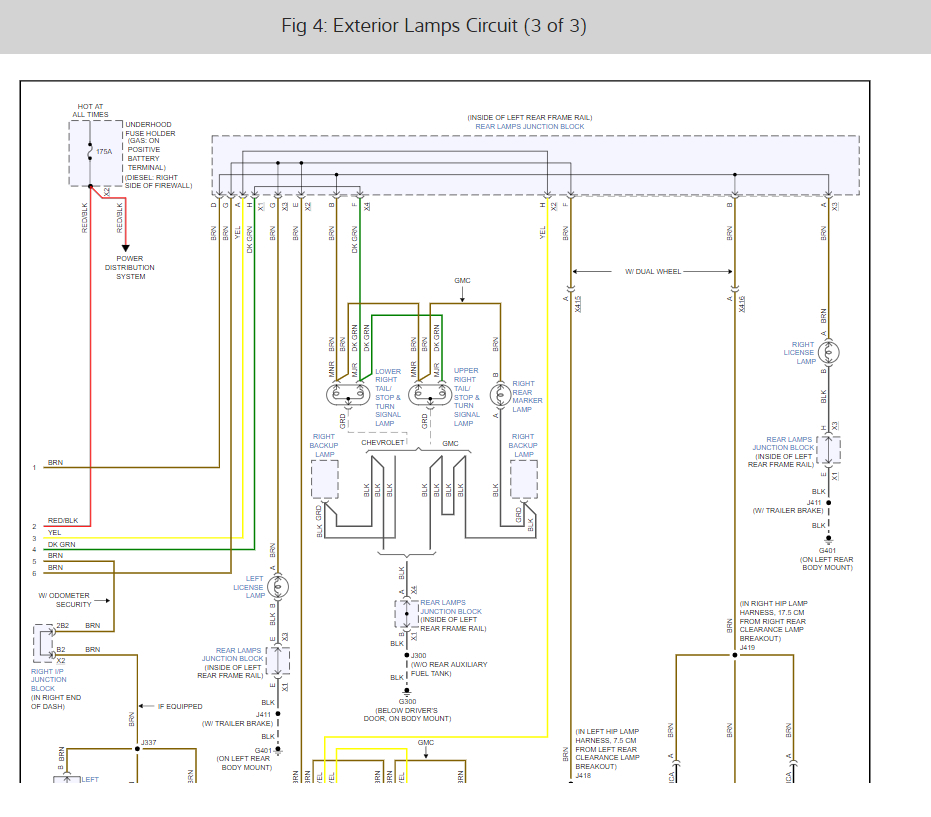Click G401 ground symbol under Right License Lamp

(x=827, y=541)
